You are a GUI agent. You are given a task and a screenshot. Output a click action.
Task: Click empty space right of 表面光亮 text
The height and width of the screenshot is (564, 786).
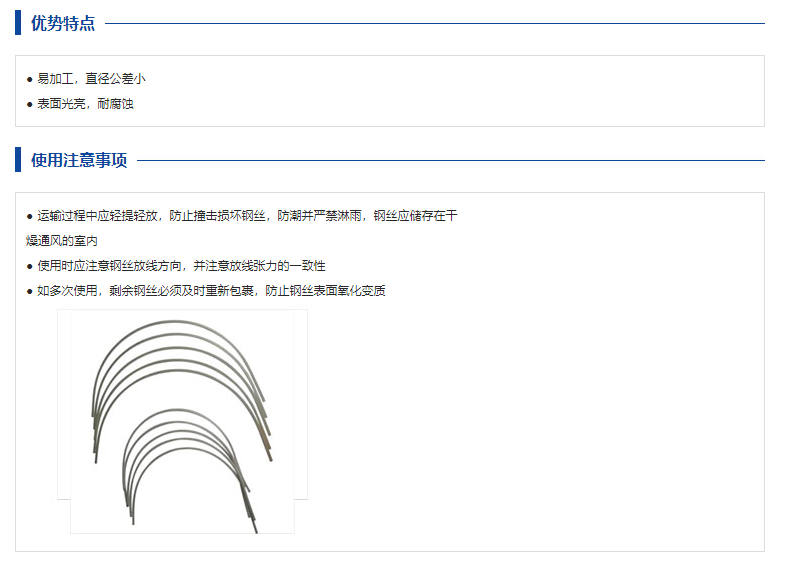pyautogui.click(x=450, y=103)
